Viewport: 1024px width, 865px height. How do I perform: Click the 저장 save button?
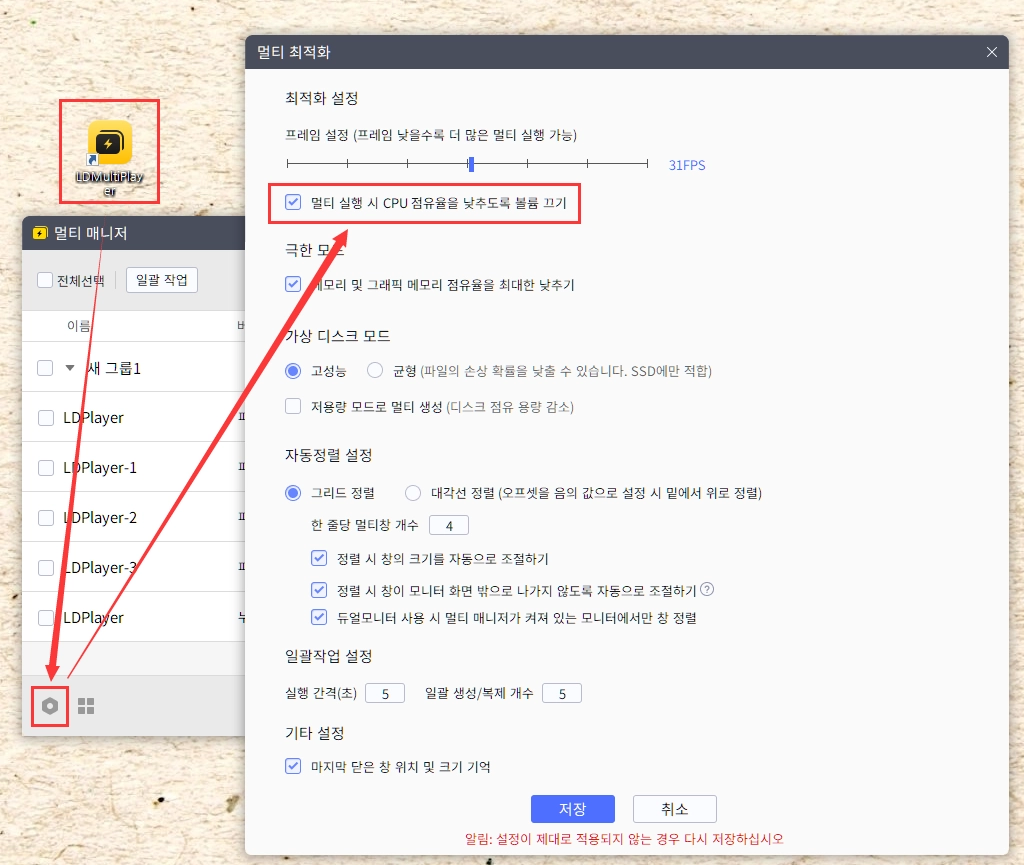pos(572,809)
